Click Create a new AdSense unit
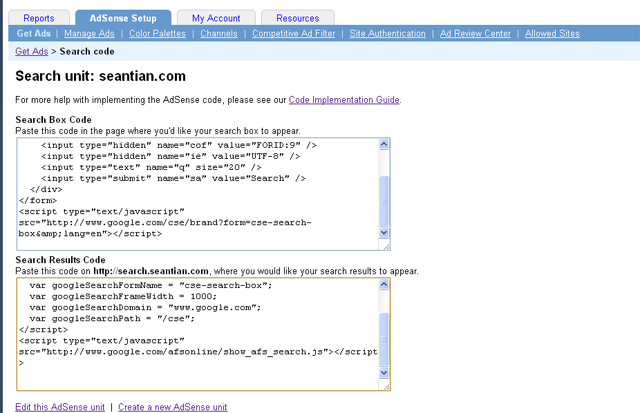 coord(173,407)
